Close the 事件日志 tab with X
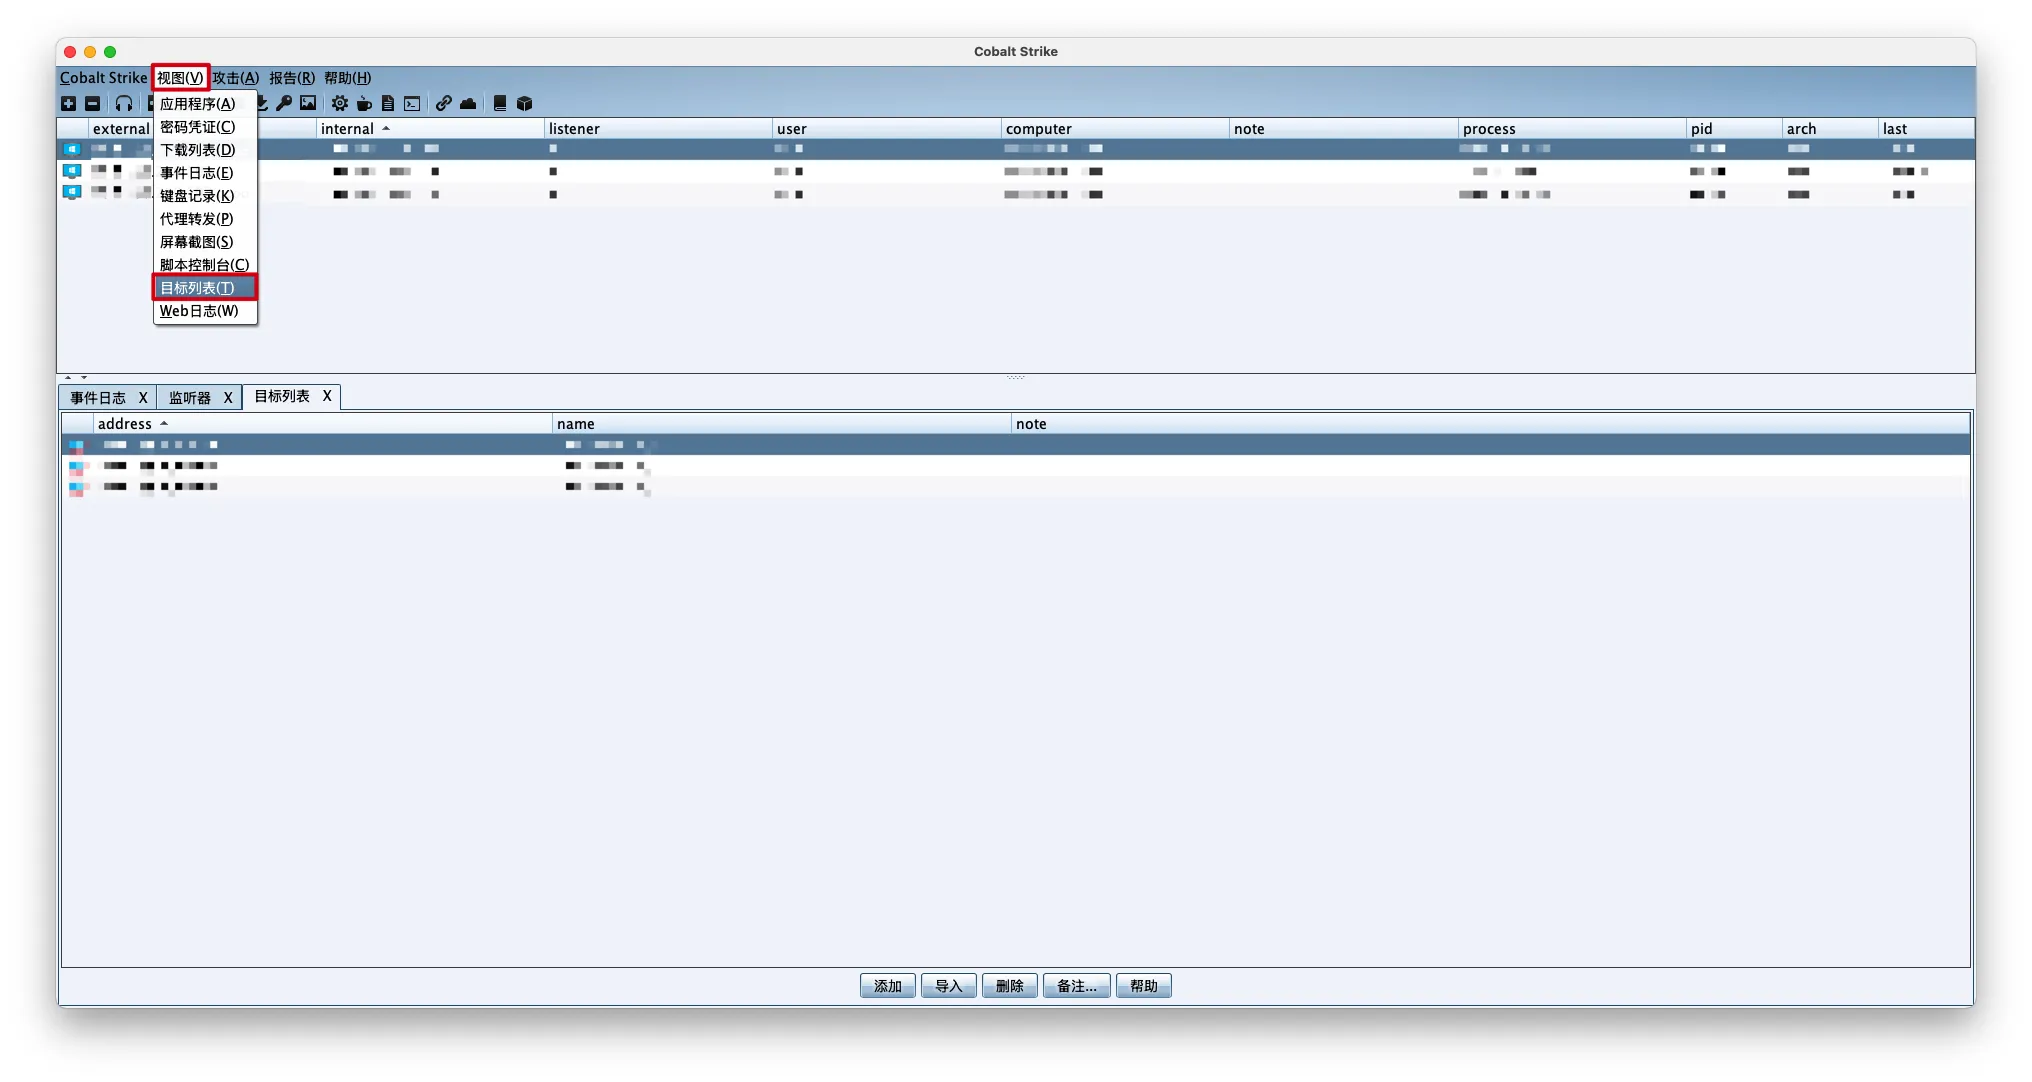The height and width of the screenshot is (1082, 2032). [143, 398]
